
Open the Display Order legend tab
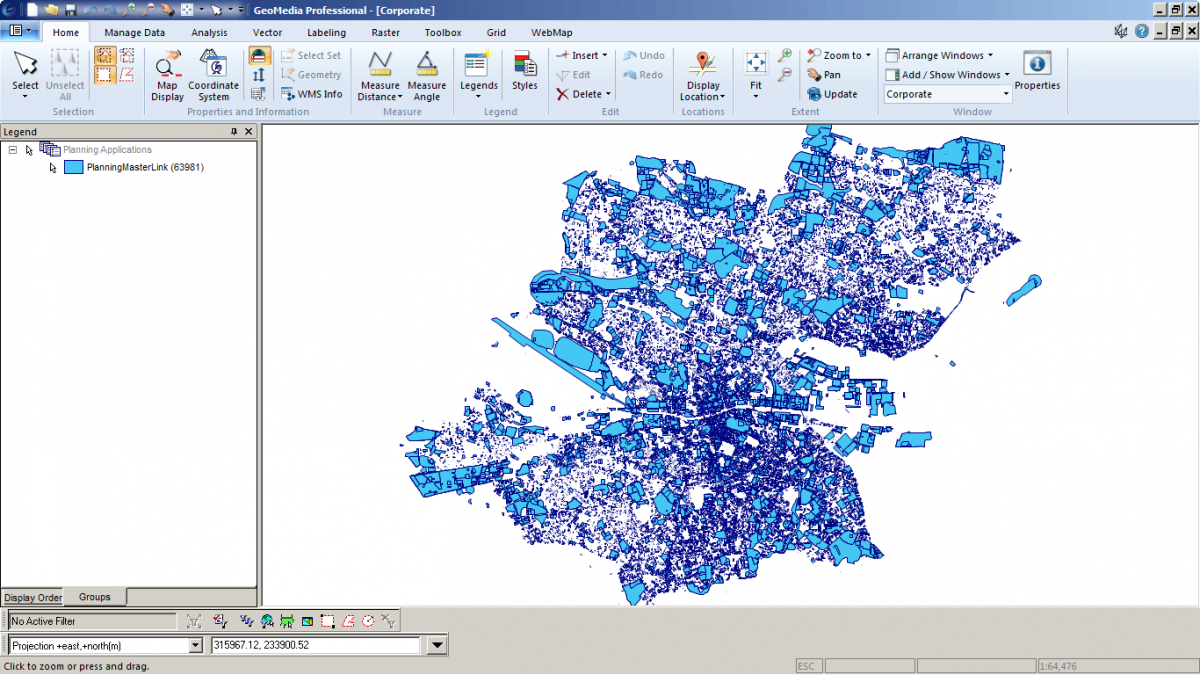click(33, 598)
